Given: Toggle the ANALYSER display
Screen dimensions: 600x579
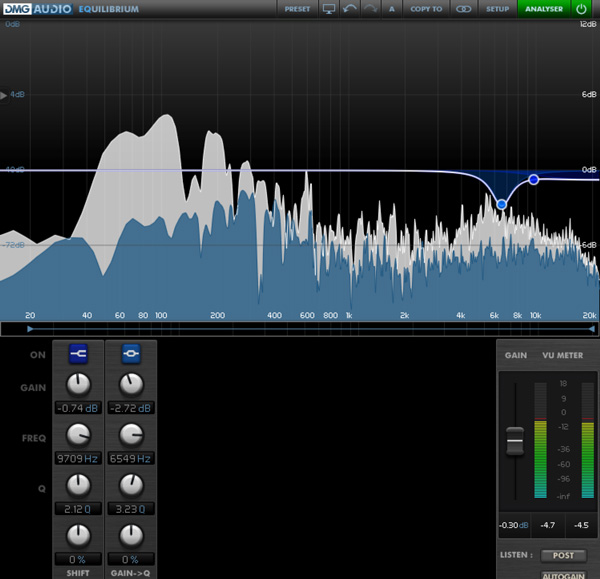Looking at the screenshot, I should coord(543,9).
